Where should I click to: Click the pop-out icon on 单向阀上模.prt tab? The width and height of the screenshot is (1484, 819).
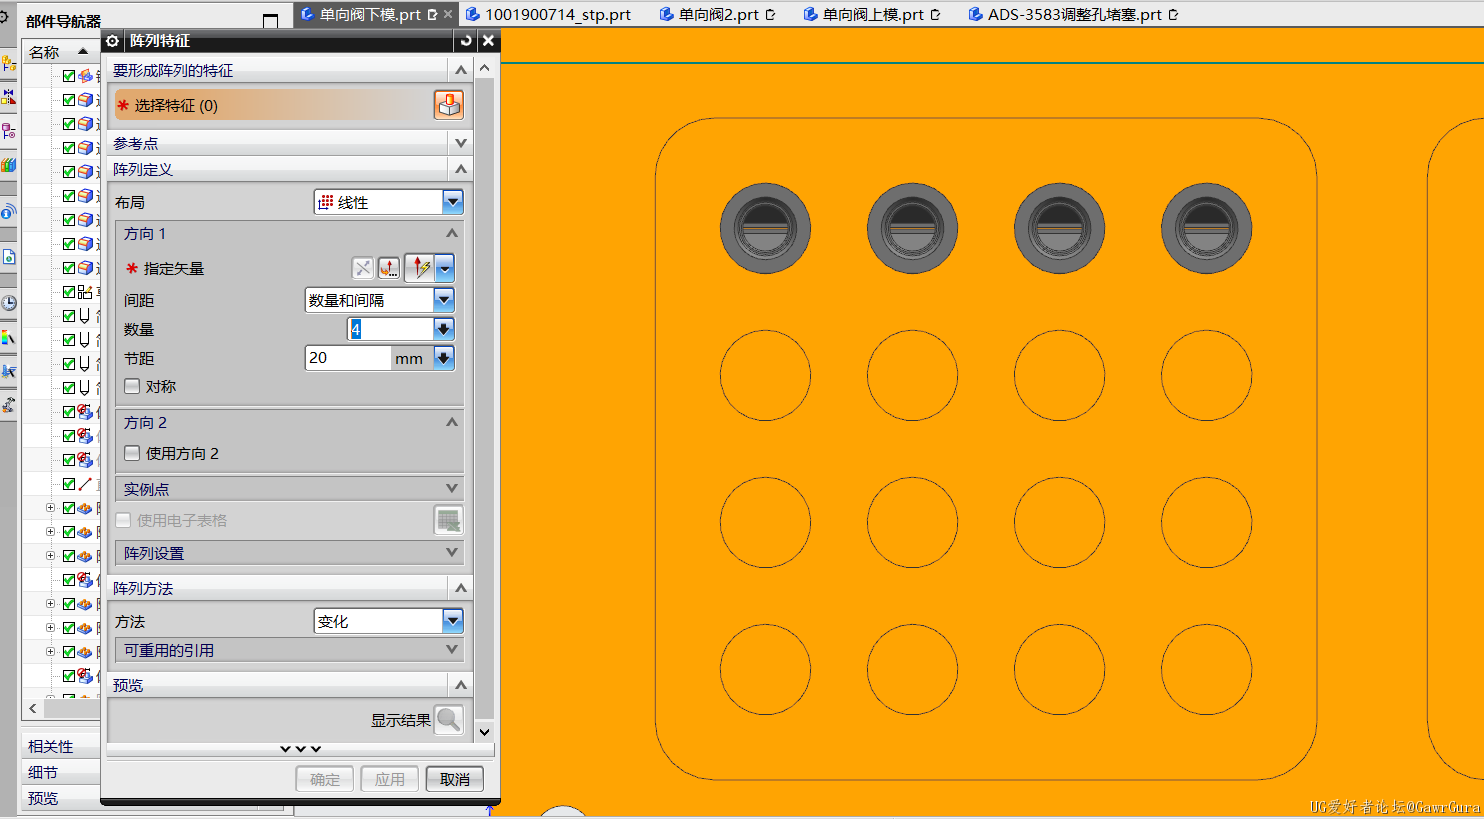point(935,15)
